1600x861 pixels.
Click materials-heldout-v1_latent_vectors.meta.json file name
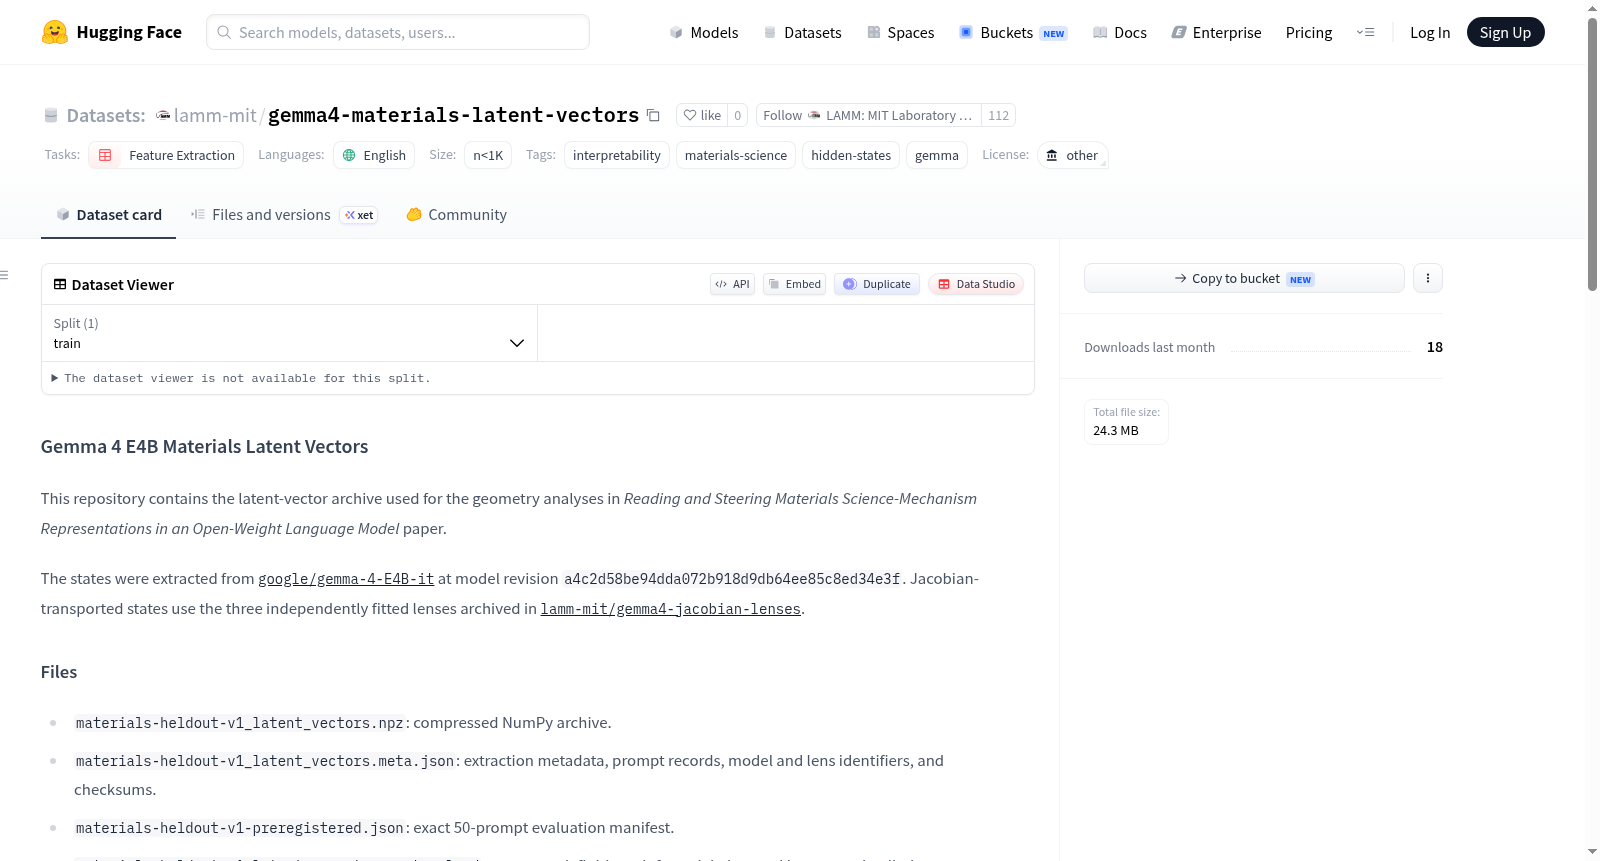tap(265, 761)
